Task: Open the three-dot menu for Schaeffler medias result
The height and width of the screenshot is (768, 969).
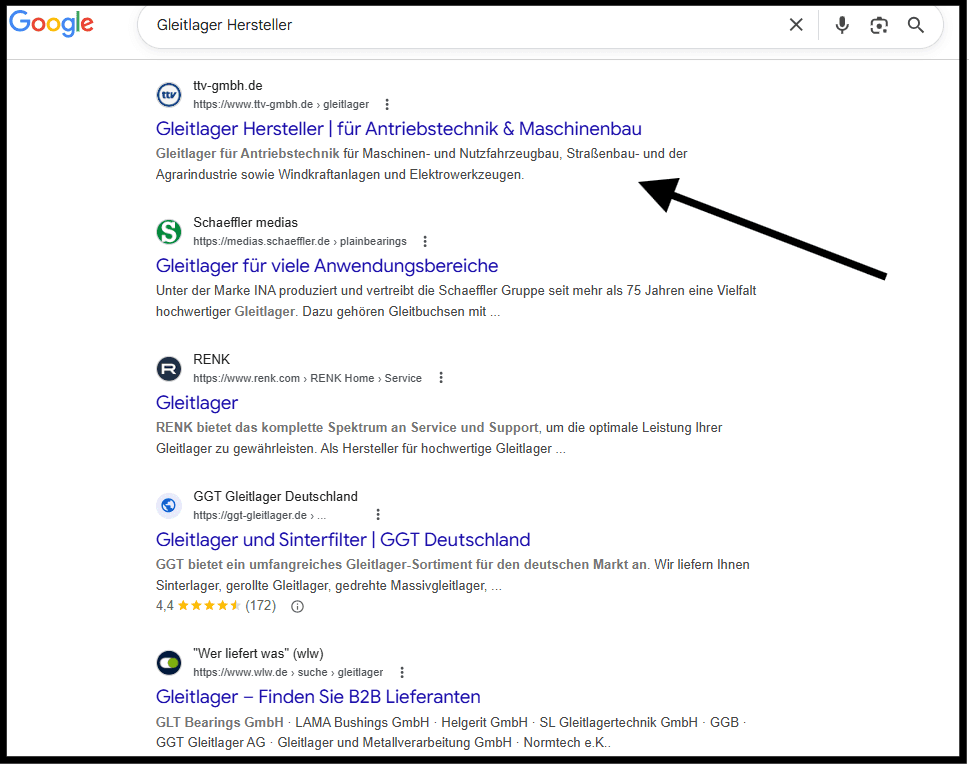Action: pos(425,242)
